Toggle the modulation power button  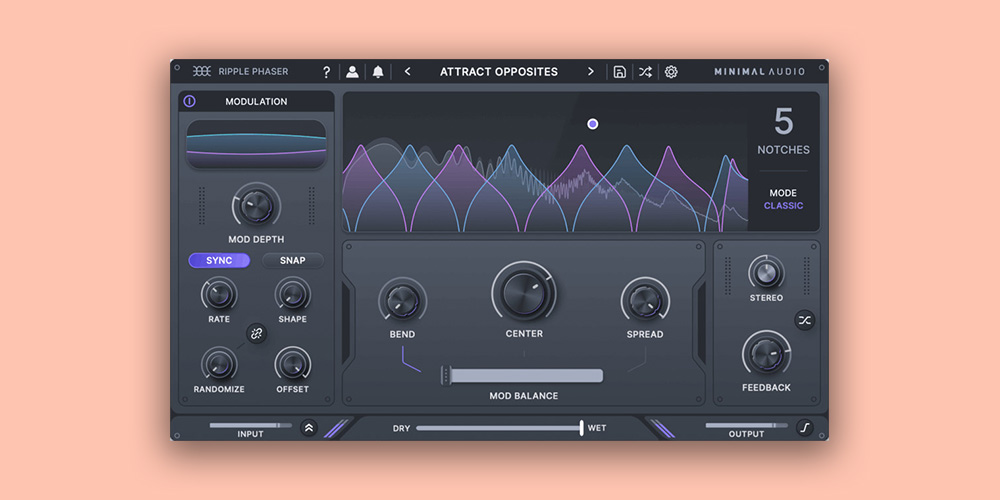coord(190,102)
